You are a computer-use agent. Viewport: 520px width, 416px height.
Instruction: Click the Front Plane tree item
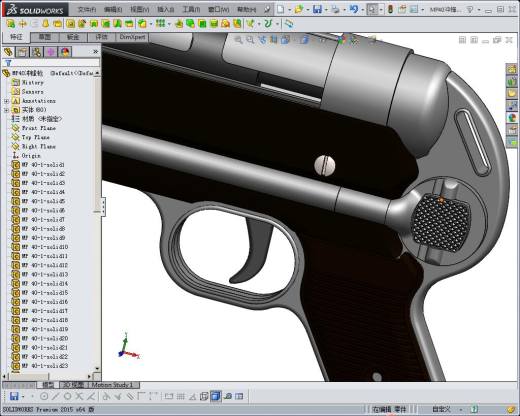(x=39, y=128)
